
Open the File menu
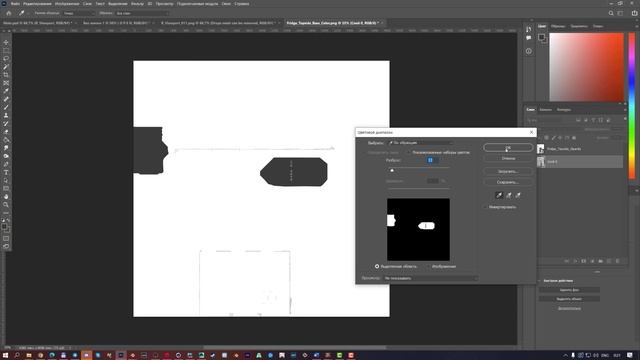click(15, 4)
